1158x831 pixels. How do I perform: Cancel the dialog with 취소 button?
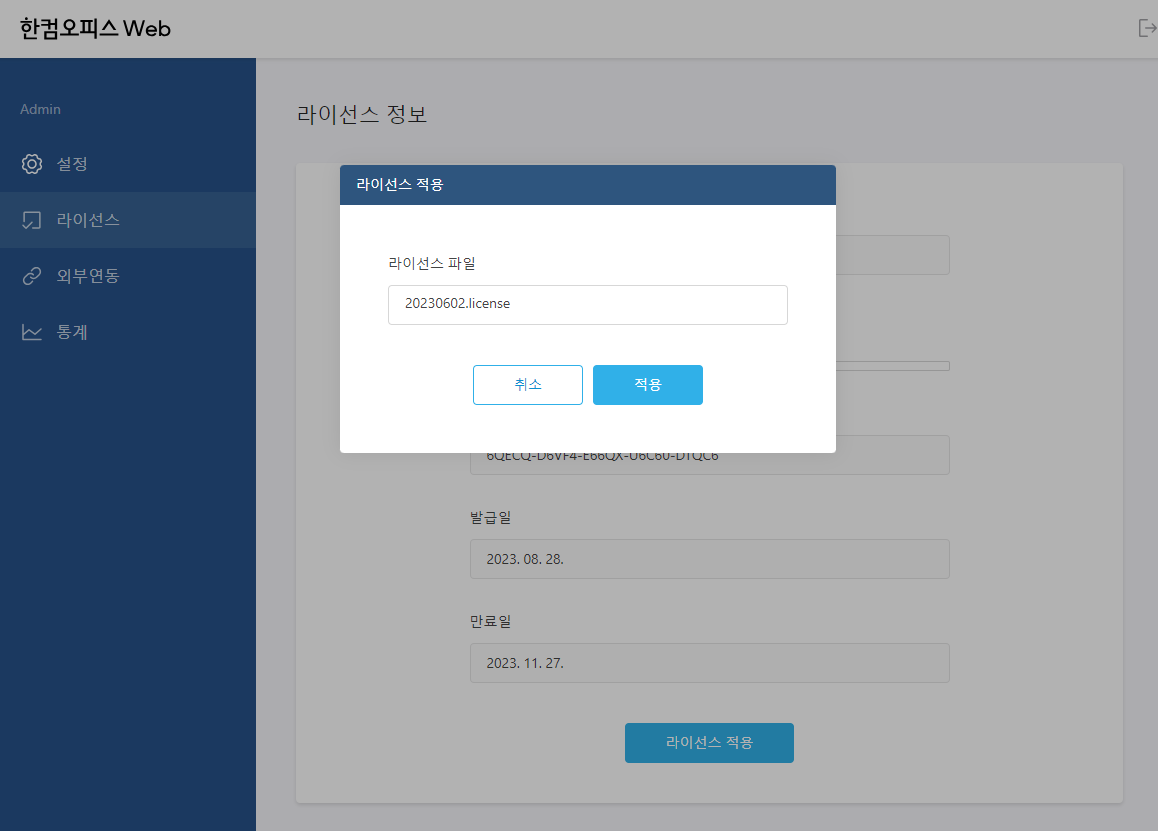tap(527, 385)
